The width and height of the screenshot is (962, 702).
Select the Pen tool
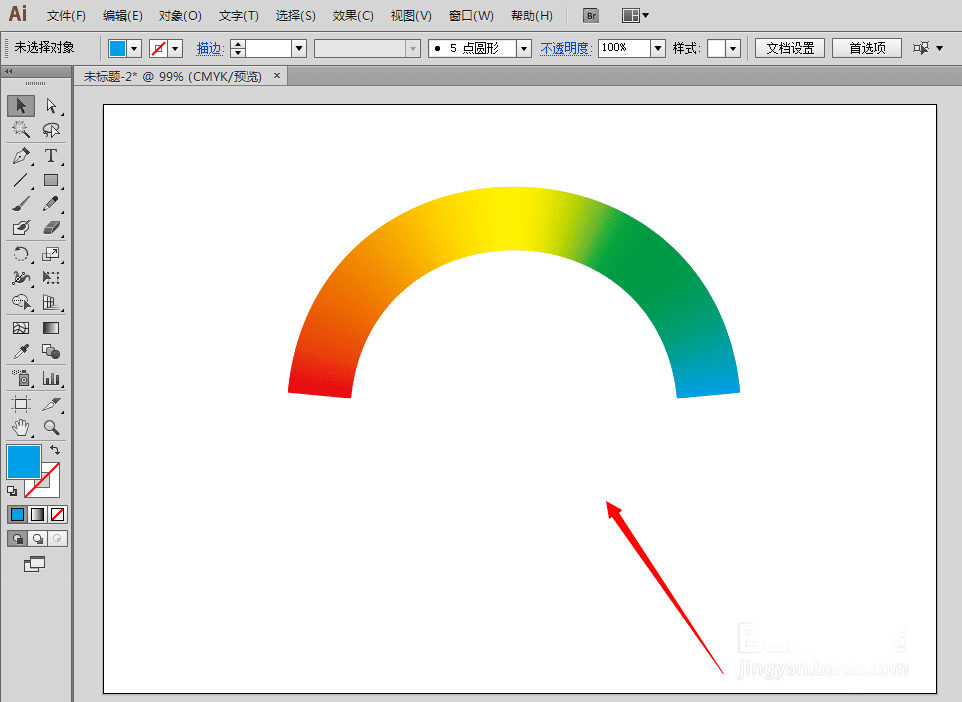click(x=21, y=156)
